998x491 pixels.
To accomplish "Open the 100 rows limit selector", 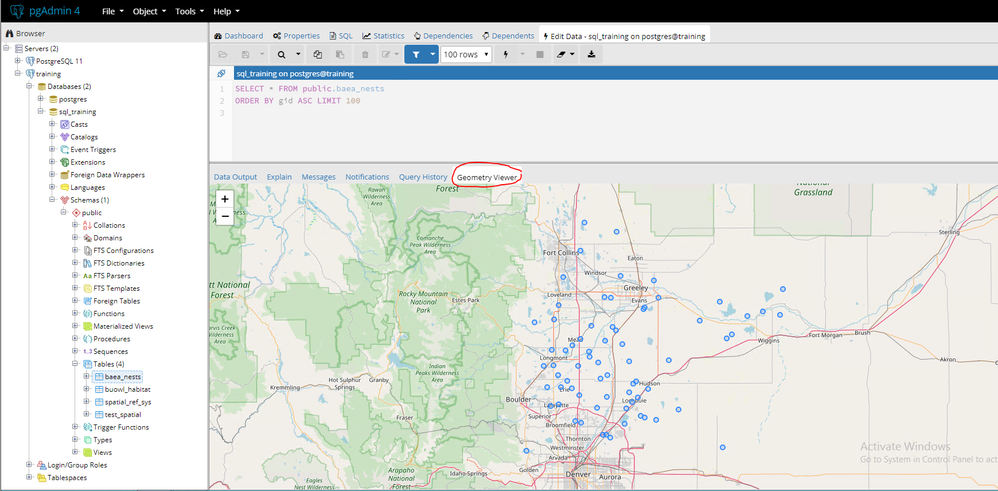I will [467, 55].
